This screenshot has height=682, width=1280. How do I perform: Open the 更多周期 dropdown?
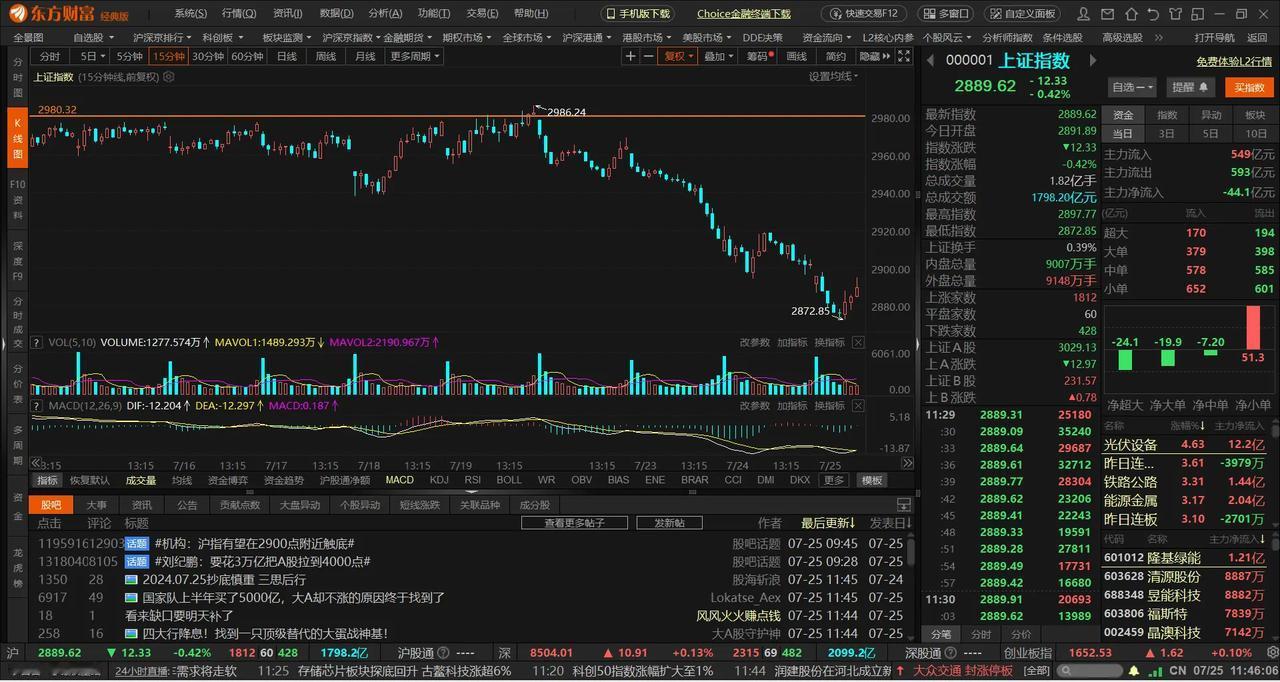point(415,56)
